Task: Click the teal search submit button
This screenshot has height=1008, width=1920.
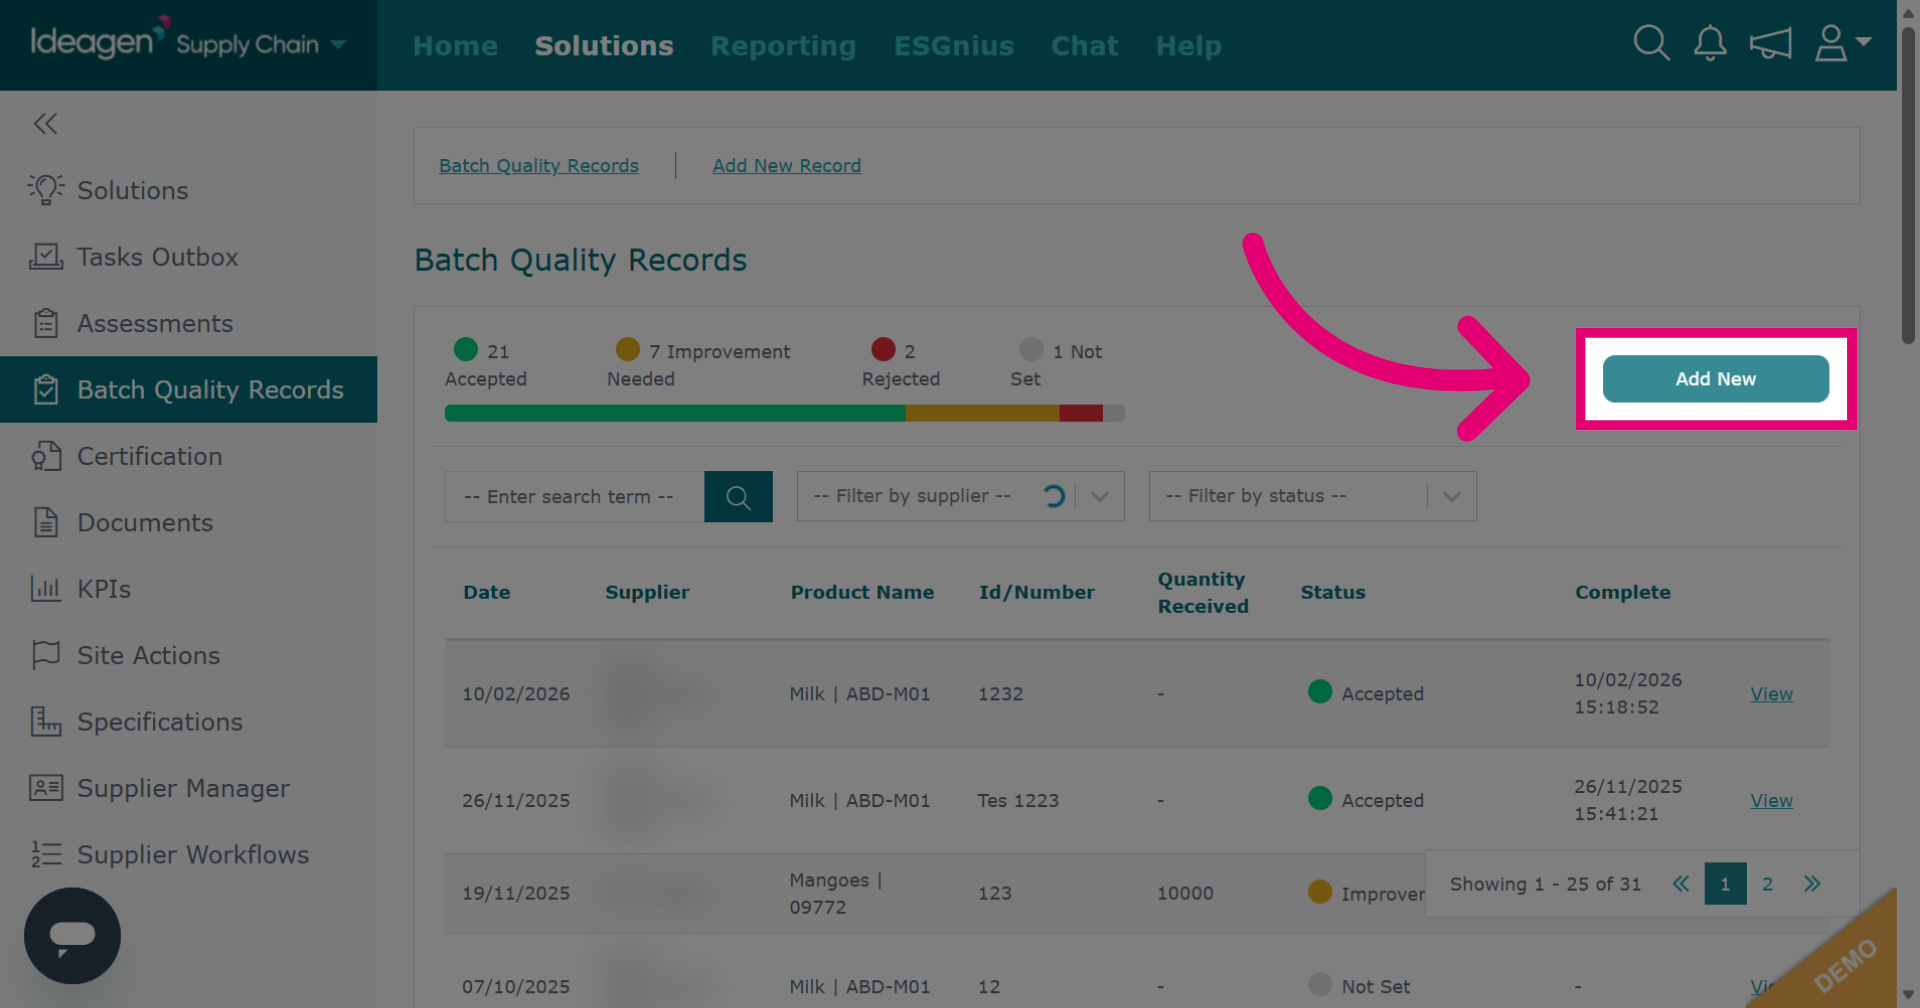Action: pos(738,497)
